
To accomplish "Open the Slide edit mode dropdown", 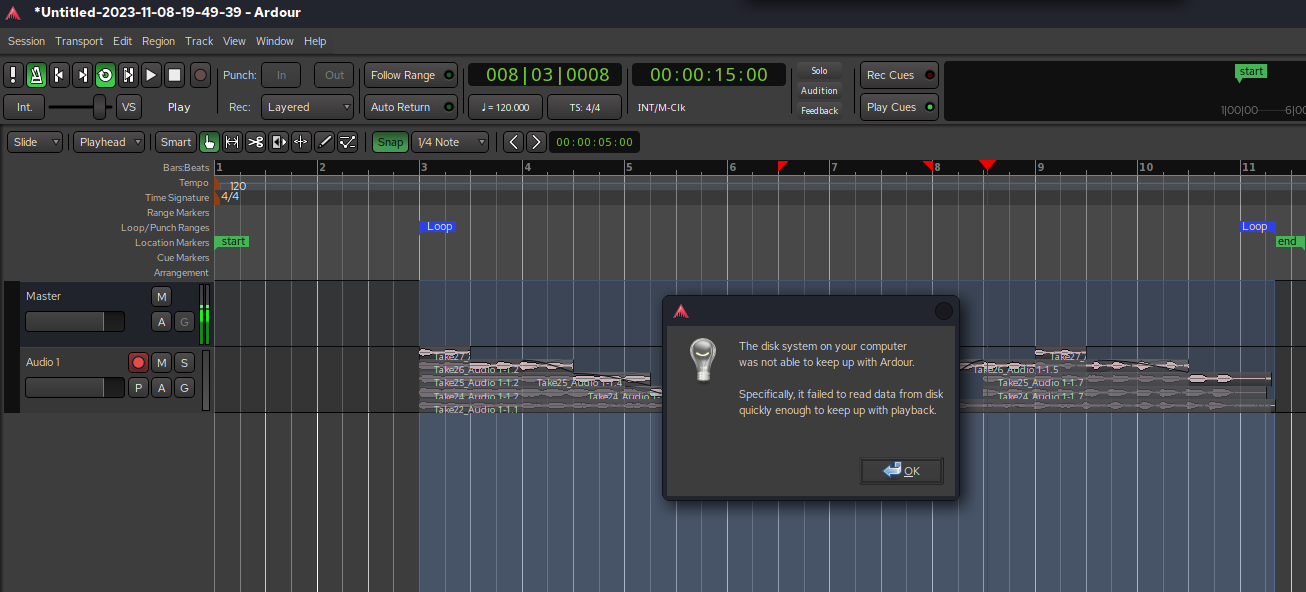I will [35, 142].
